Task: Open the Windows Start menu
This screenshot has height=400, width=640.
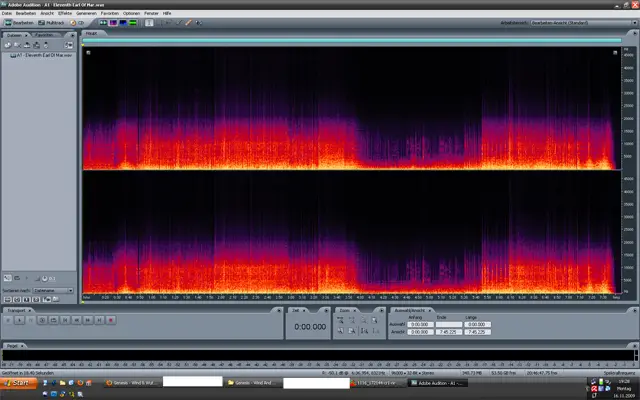Action: pyautogui.click(x=19, y=383)
